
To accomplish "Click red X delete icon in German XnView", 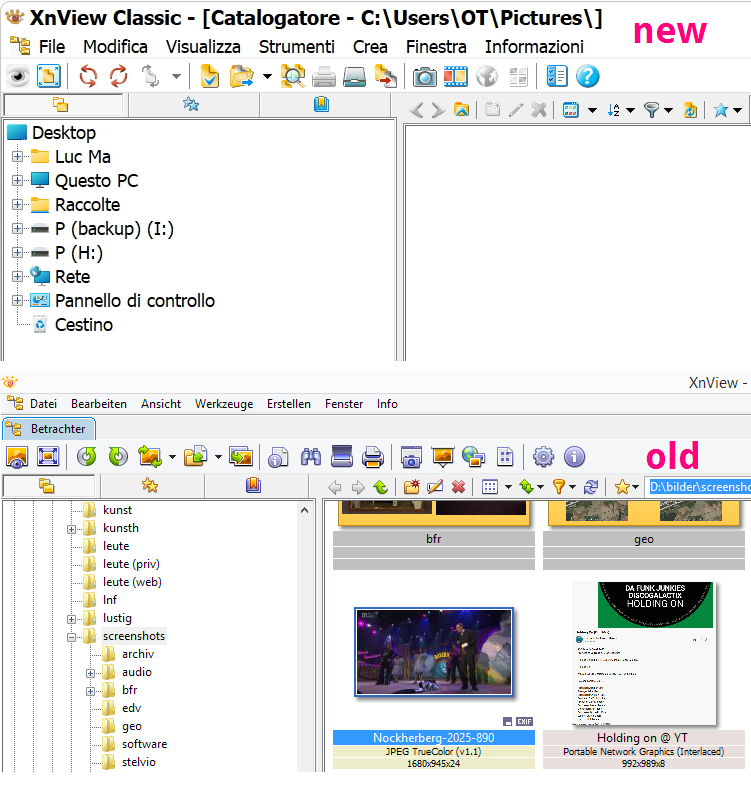I will (458, 487).
